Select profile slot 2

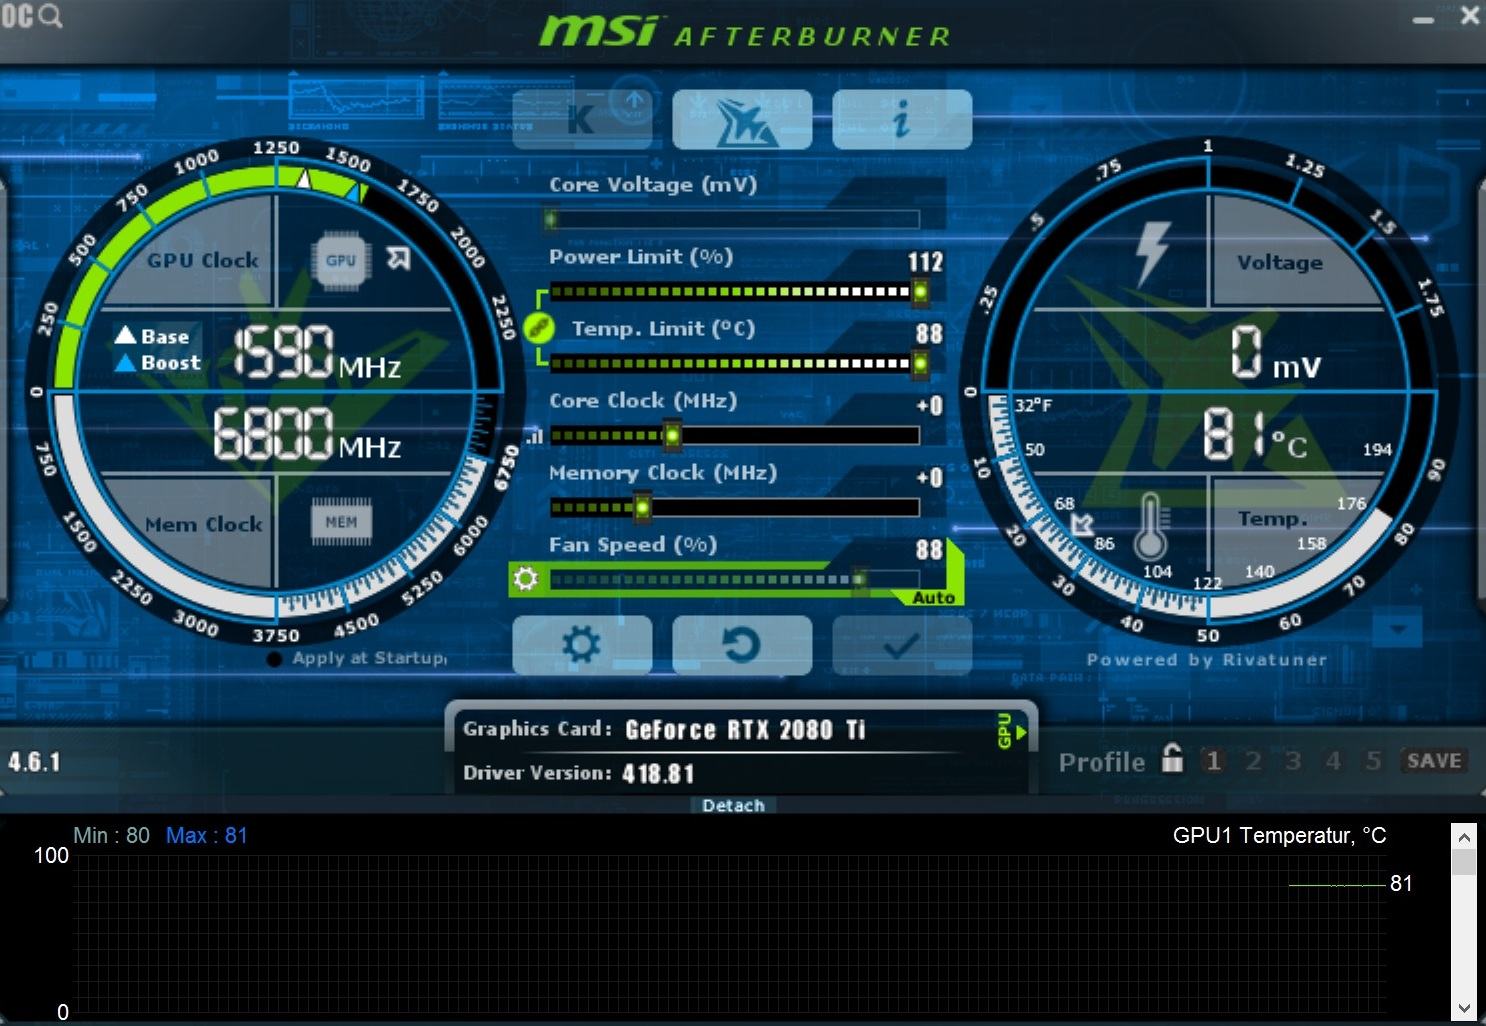(1253, 761)
